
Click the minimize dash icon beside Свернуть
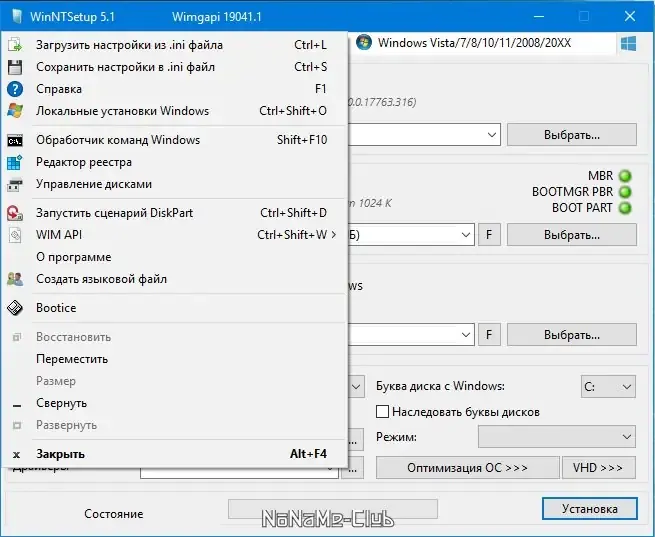pyautogui.click(x=17, y=405)
